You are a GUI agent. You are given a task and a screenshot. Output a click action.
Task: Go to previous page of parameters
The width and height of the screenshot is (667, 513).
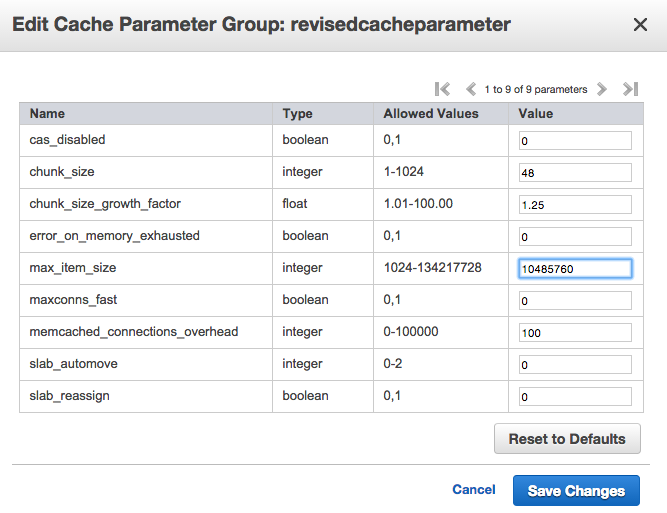pos(470,89)
